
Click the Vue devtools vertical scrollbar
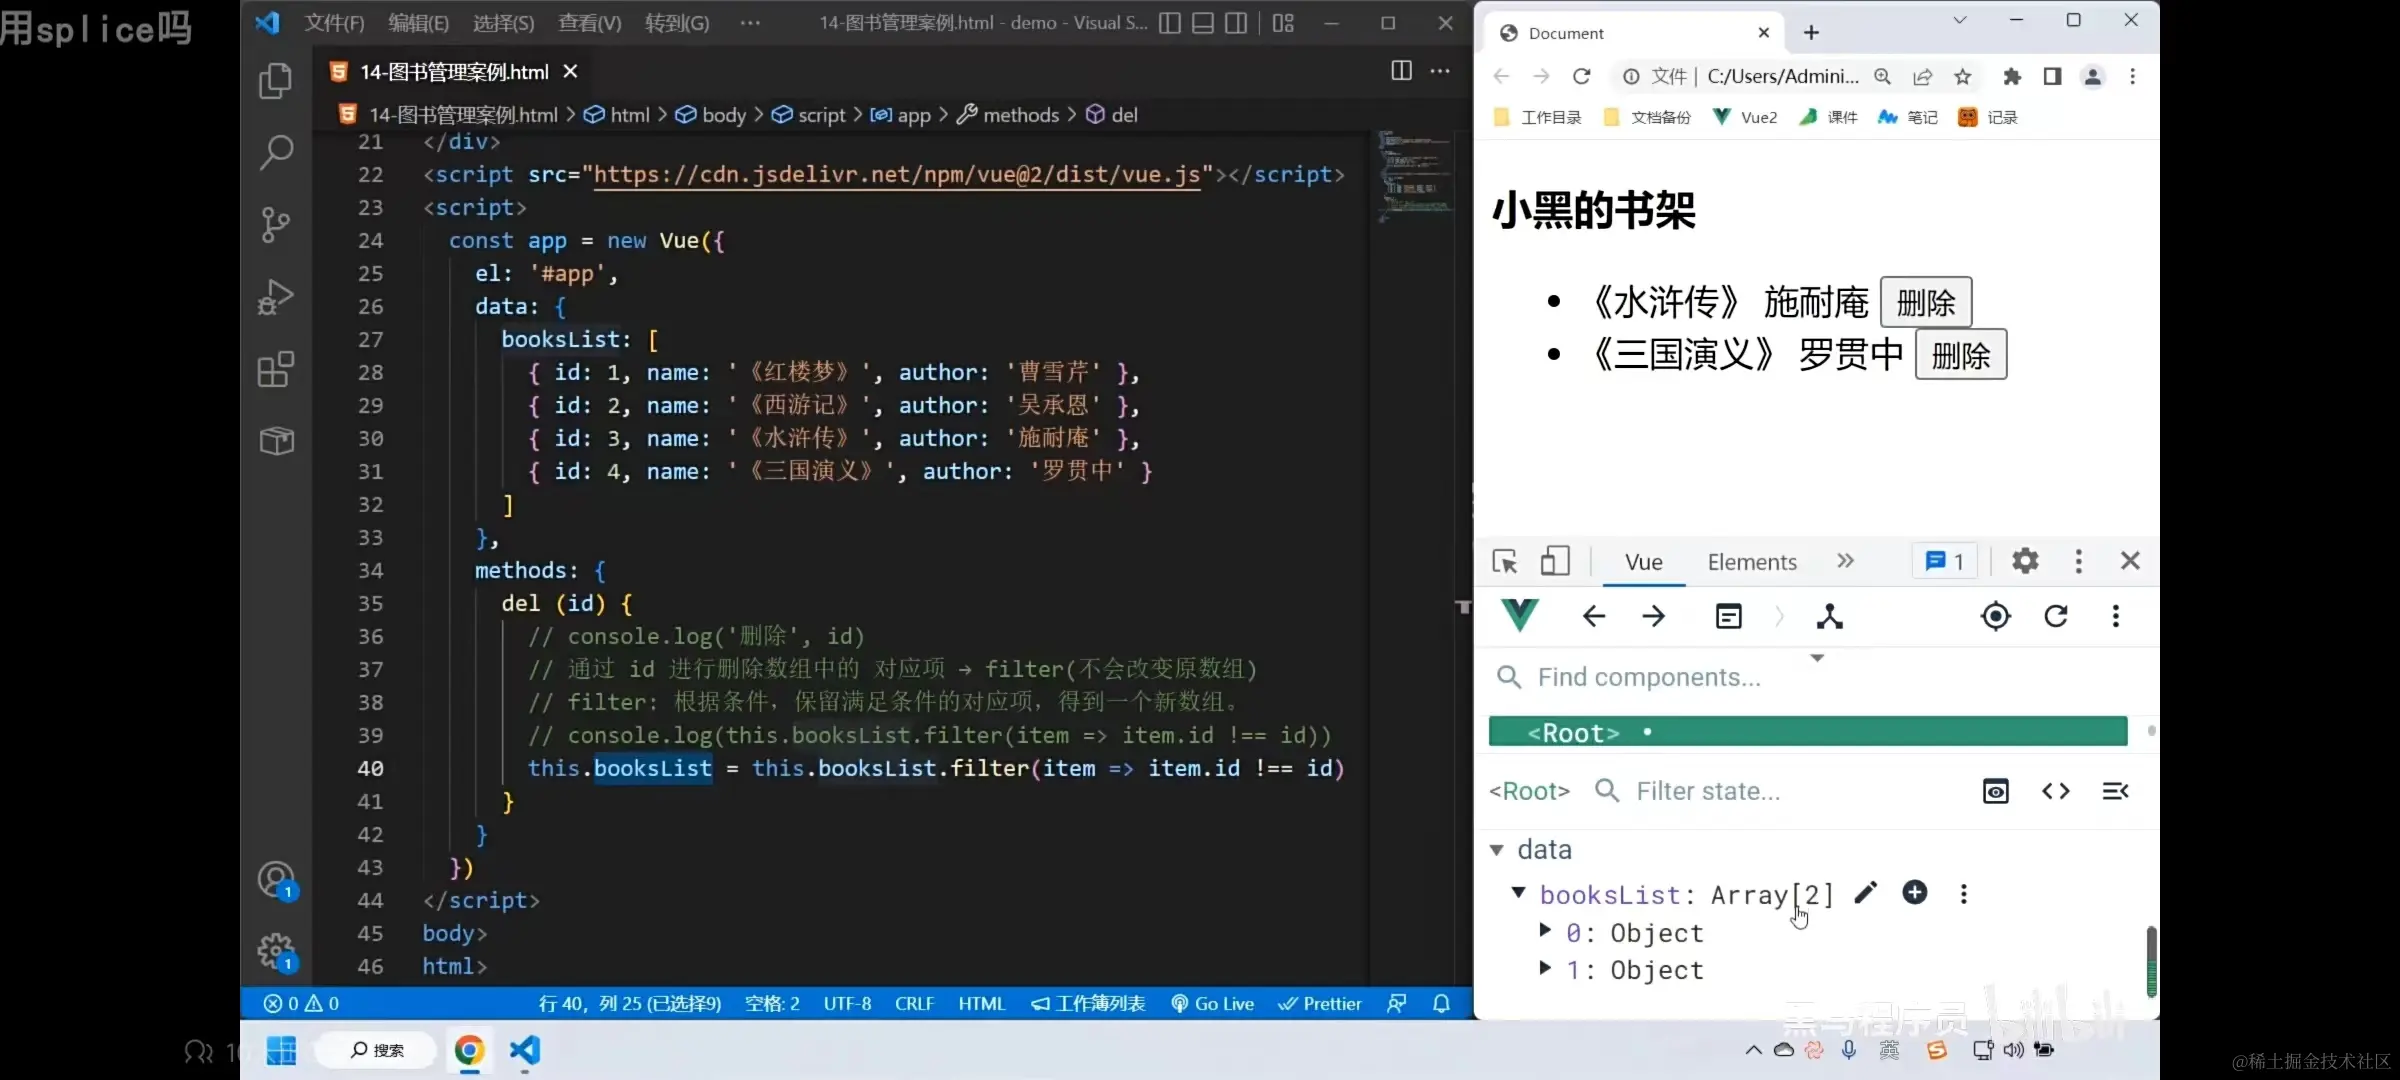point(2151,960)
